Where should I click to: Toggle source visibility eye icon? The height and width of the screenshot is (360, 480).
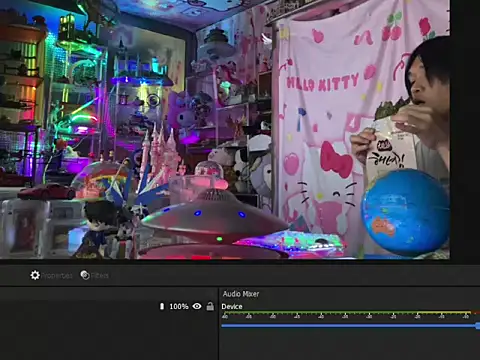coord(197,306)
